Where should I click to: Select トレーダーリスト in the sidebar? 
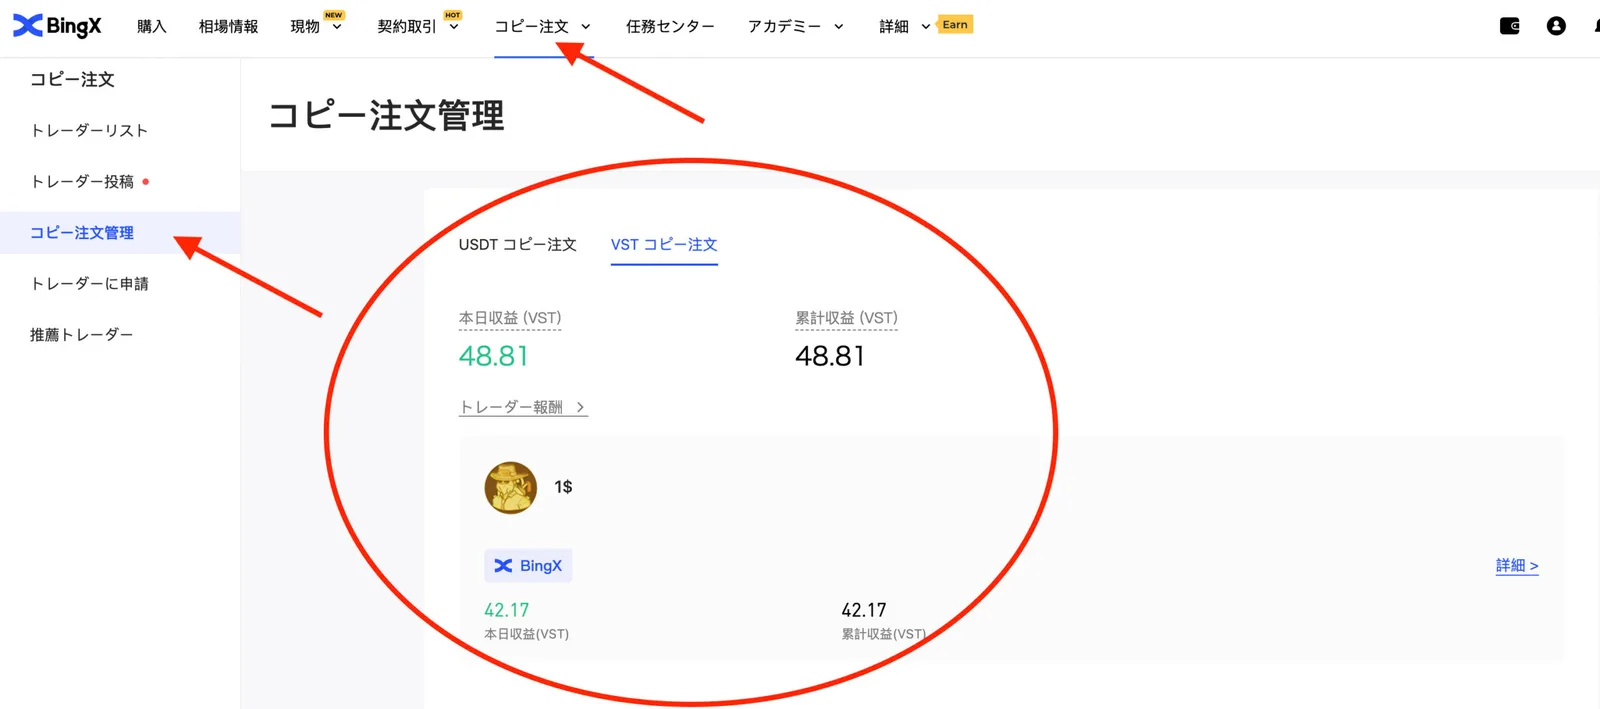[x=89, y=131]
